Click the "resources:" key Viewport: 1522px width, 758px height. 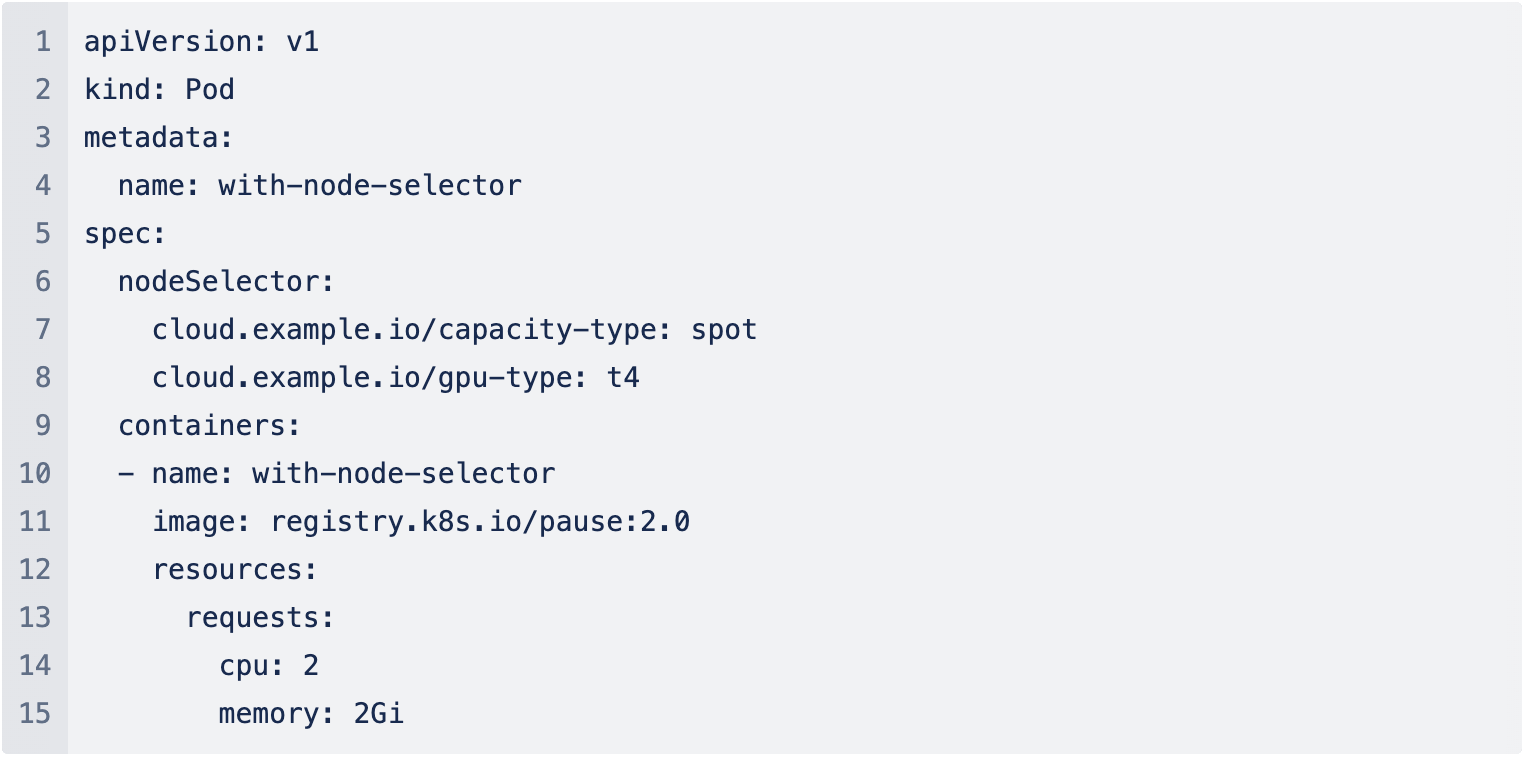[x=235, y=569]
